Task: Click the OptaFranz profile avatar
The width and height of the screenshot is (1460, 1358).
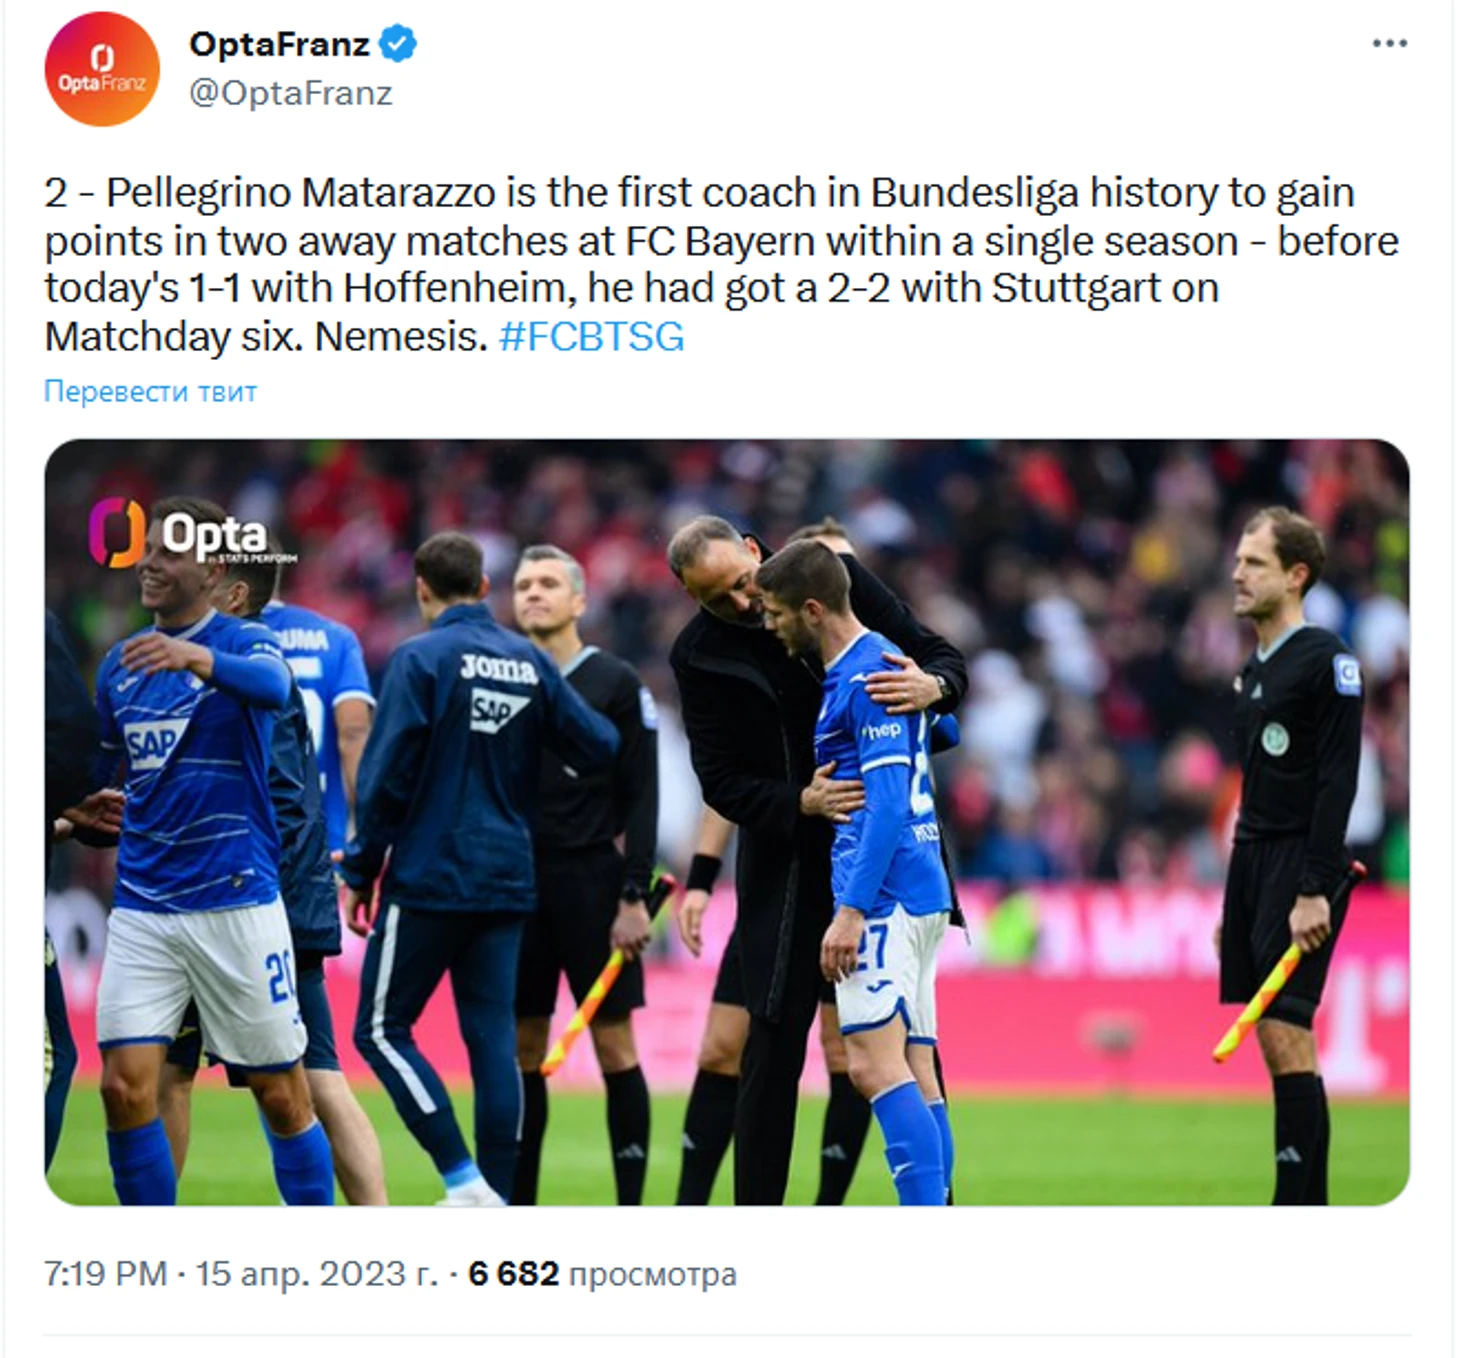Action: click(x=102, y=69)
